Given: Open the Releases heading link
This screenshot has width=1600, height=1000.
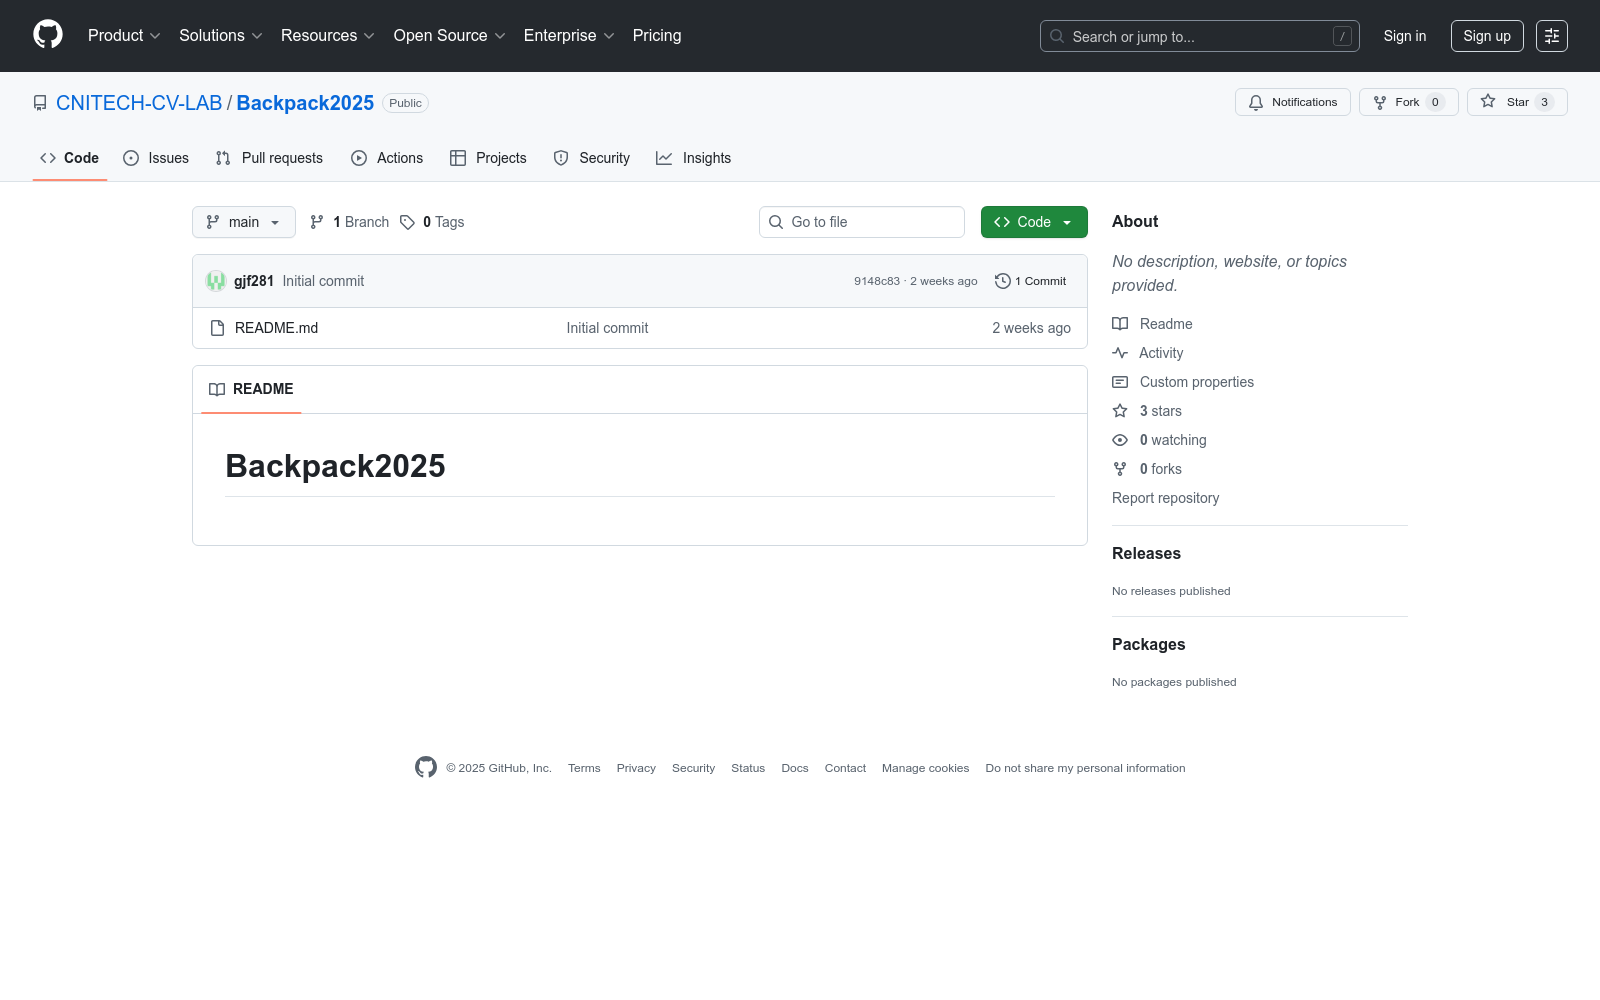Looking at the screenshot, I should tap(1146, 554).
